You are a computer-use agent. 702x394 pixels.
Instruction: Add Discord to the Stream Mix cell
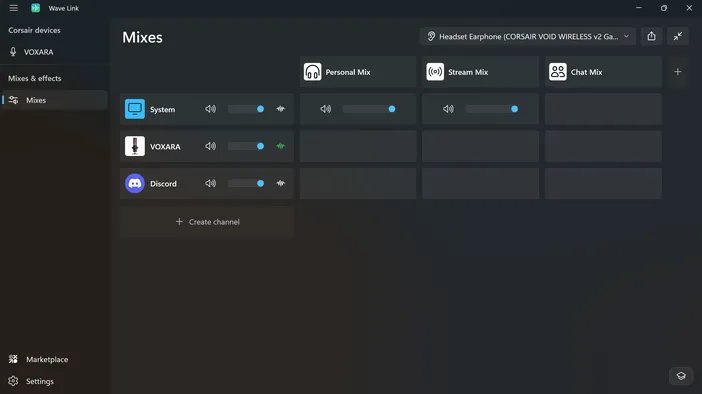click(x=480, y=183)
